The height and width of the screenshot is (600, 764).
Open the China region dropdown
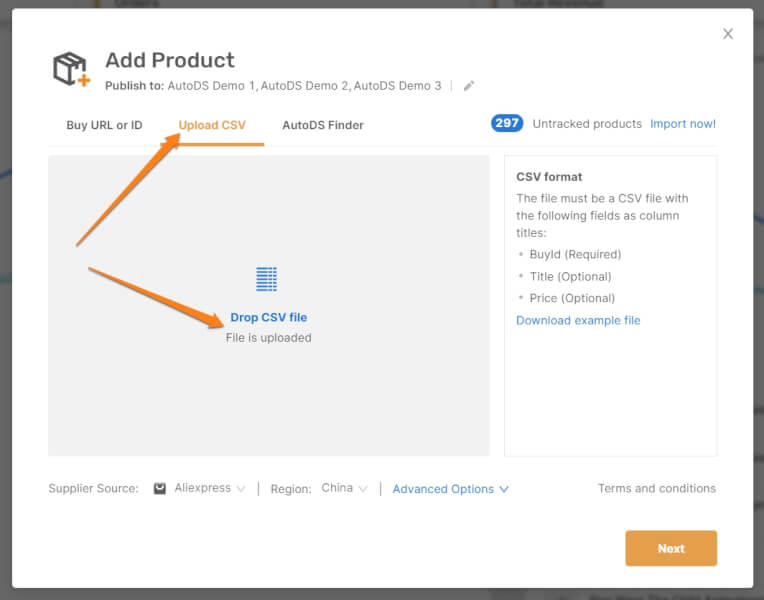344,488
